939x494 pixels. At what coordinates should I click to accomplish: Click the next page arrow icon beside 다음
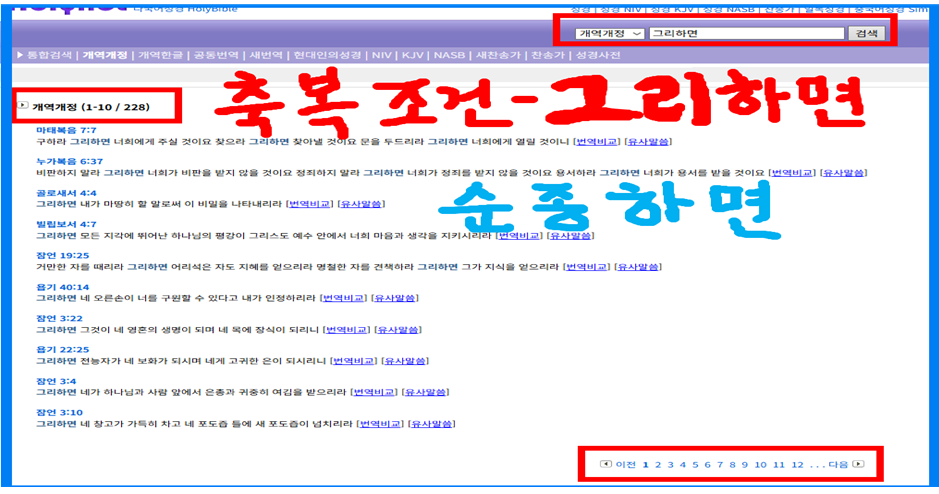coord(857,464)
